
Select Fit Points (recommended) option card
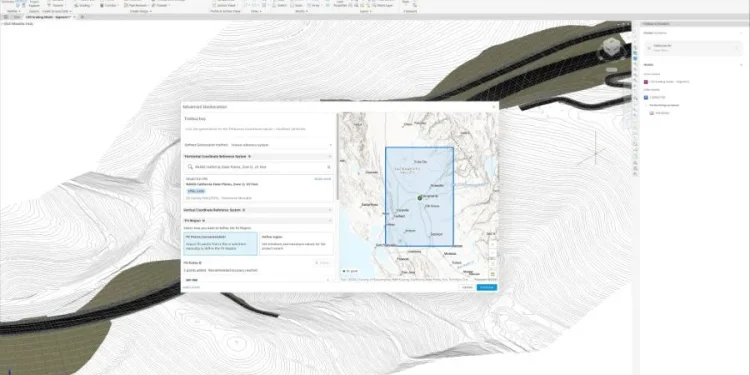(220, 244)
